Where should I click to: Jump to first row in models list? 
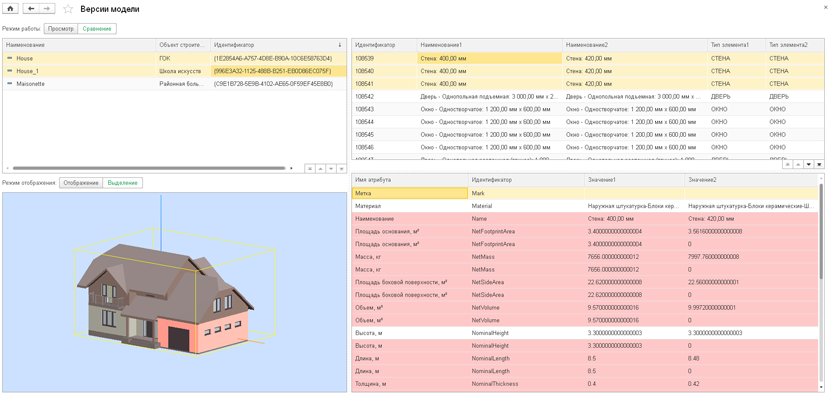(310, 168)
